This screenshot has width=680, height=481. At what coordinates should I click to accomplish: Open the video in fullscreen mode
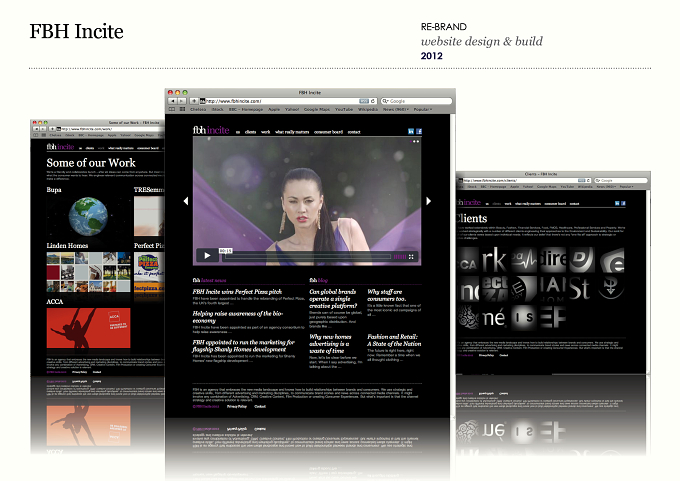pyautogui.click(x=411, y=257)
